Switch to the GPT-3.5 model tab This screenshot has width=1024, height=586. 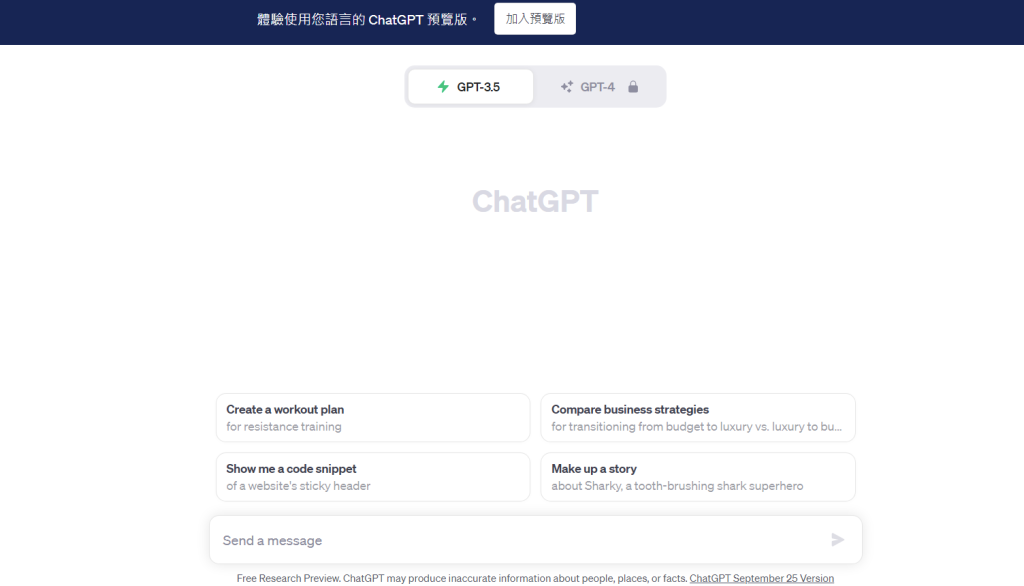click(x=471, y=87)
